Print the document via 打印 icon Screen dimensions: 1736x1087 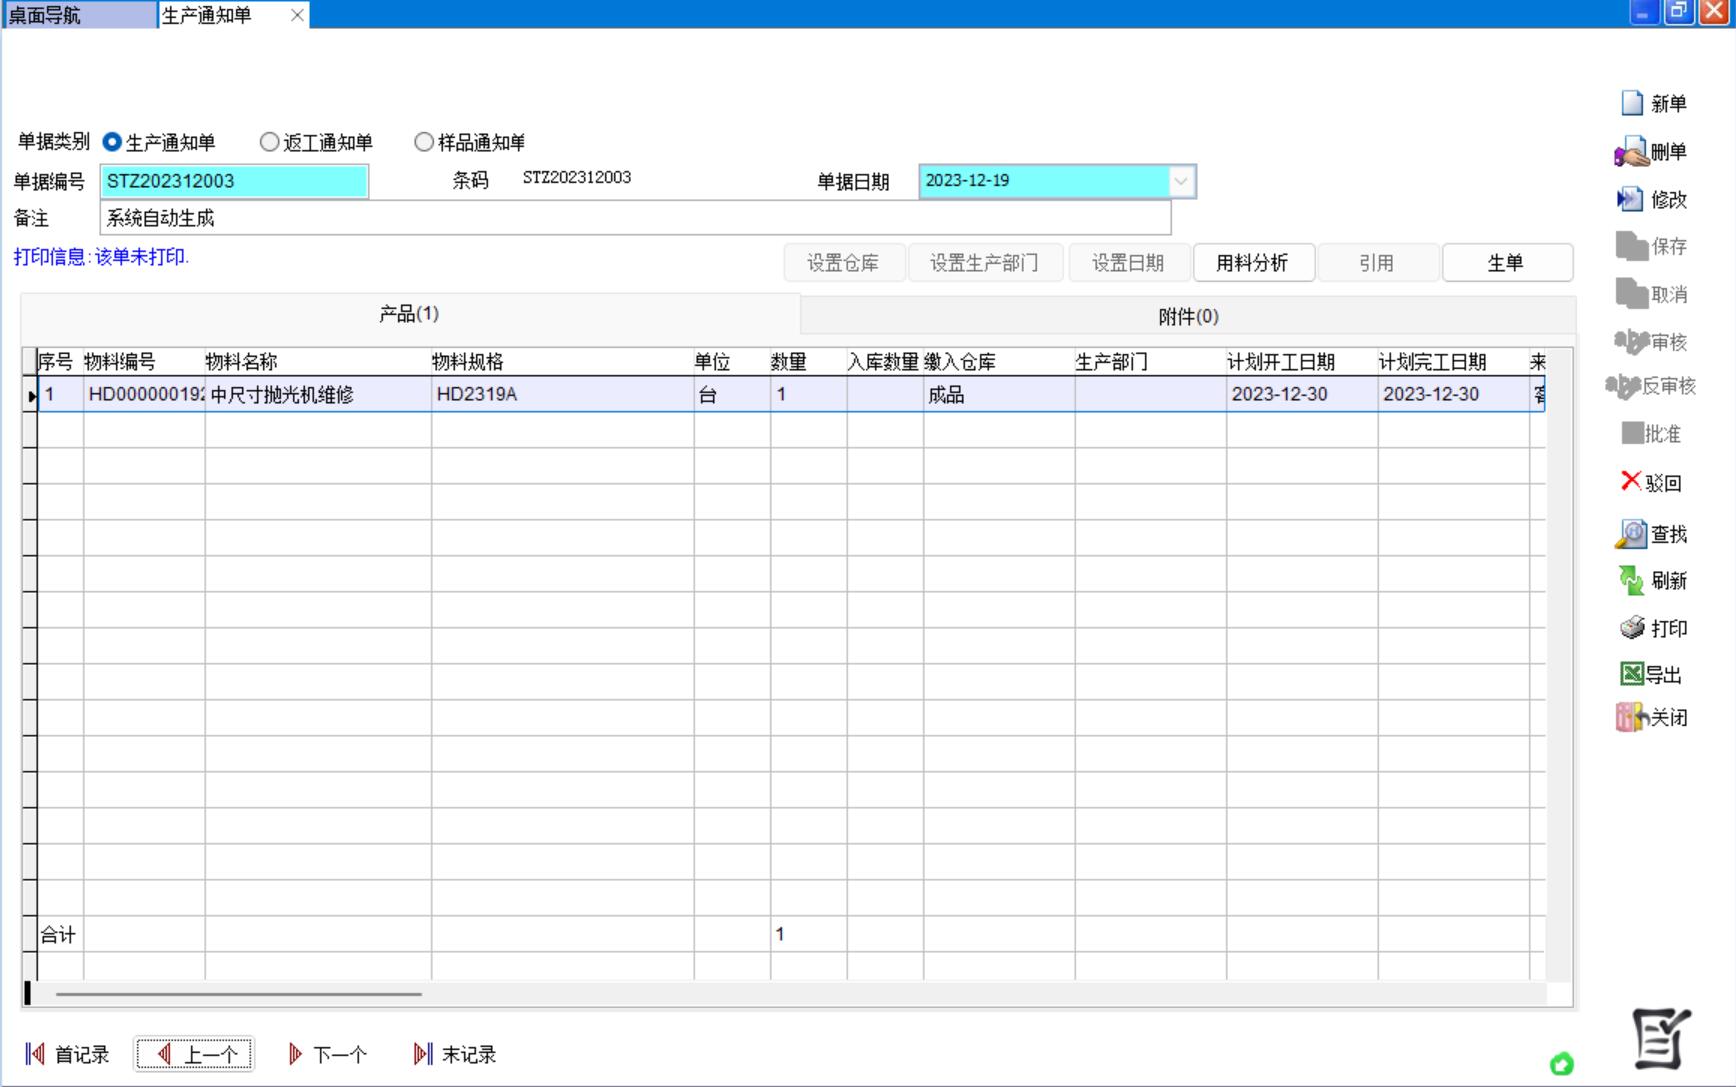point(1632,628)
